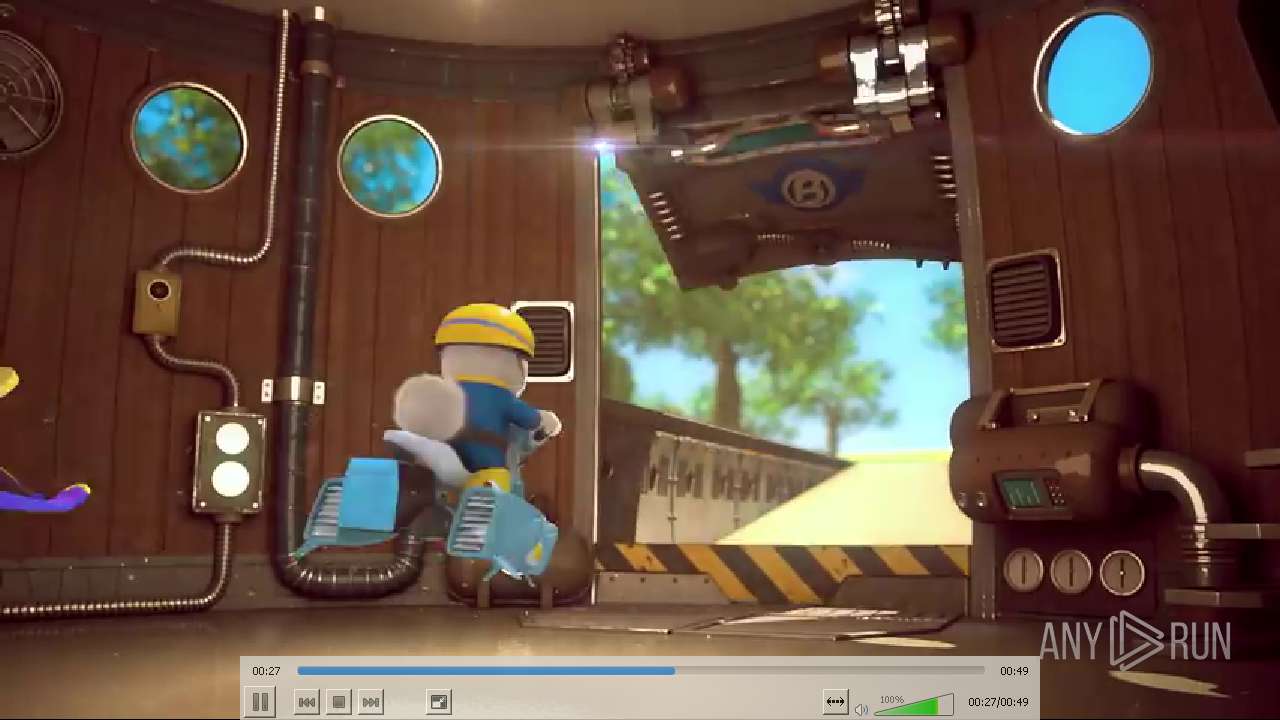Mute audio via the speaker icon
Viewport: 1280px width, 720px height.
point(861,709)
